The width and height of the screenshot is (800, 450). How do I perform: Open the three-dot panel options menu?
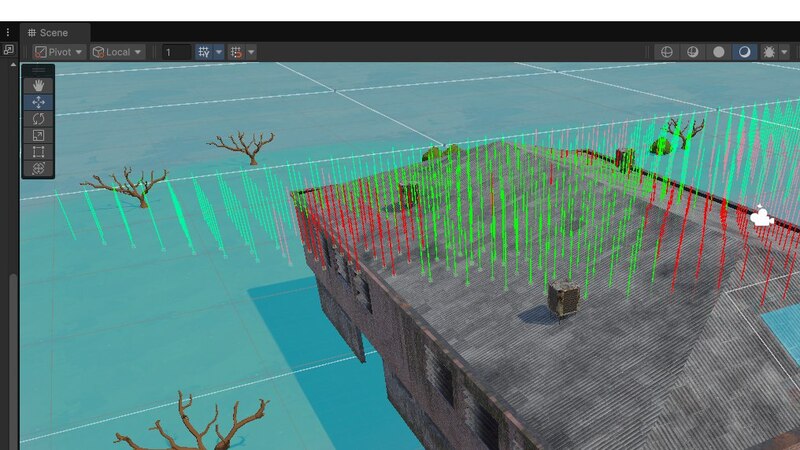click(8, 33)
